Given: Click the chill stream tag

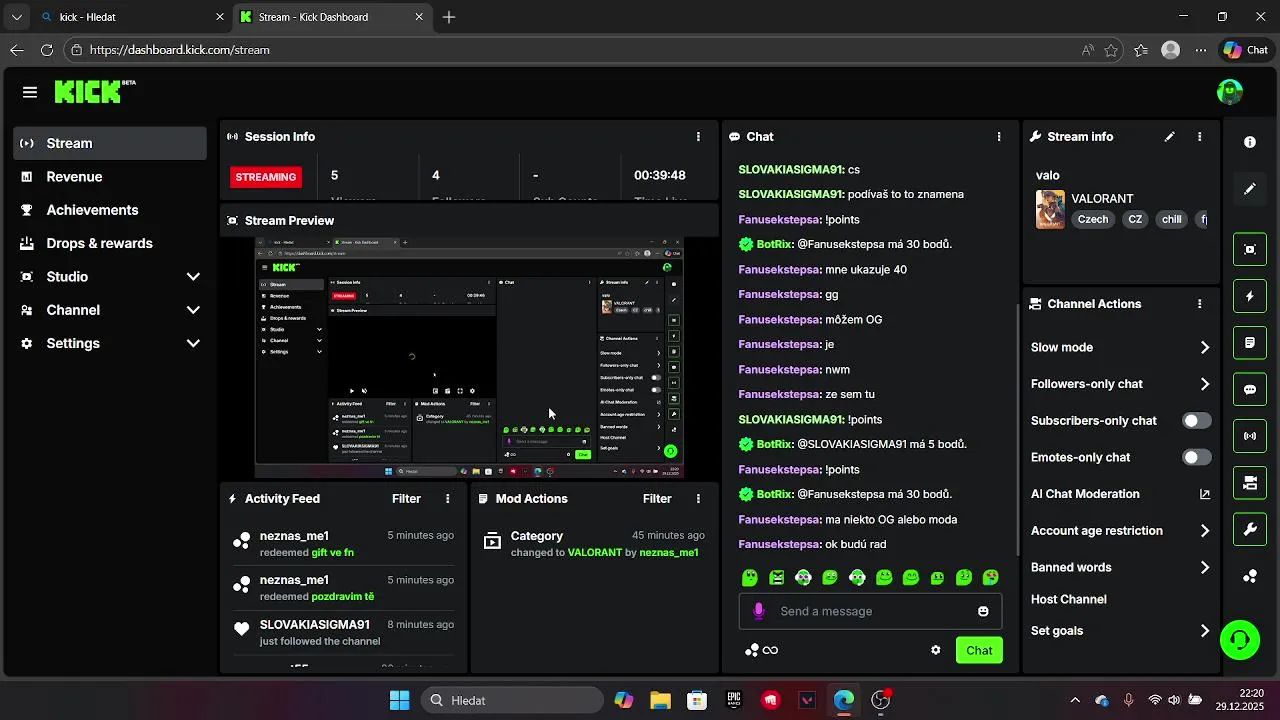Looking at the screenshot, I should (x=1171, y=219).
